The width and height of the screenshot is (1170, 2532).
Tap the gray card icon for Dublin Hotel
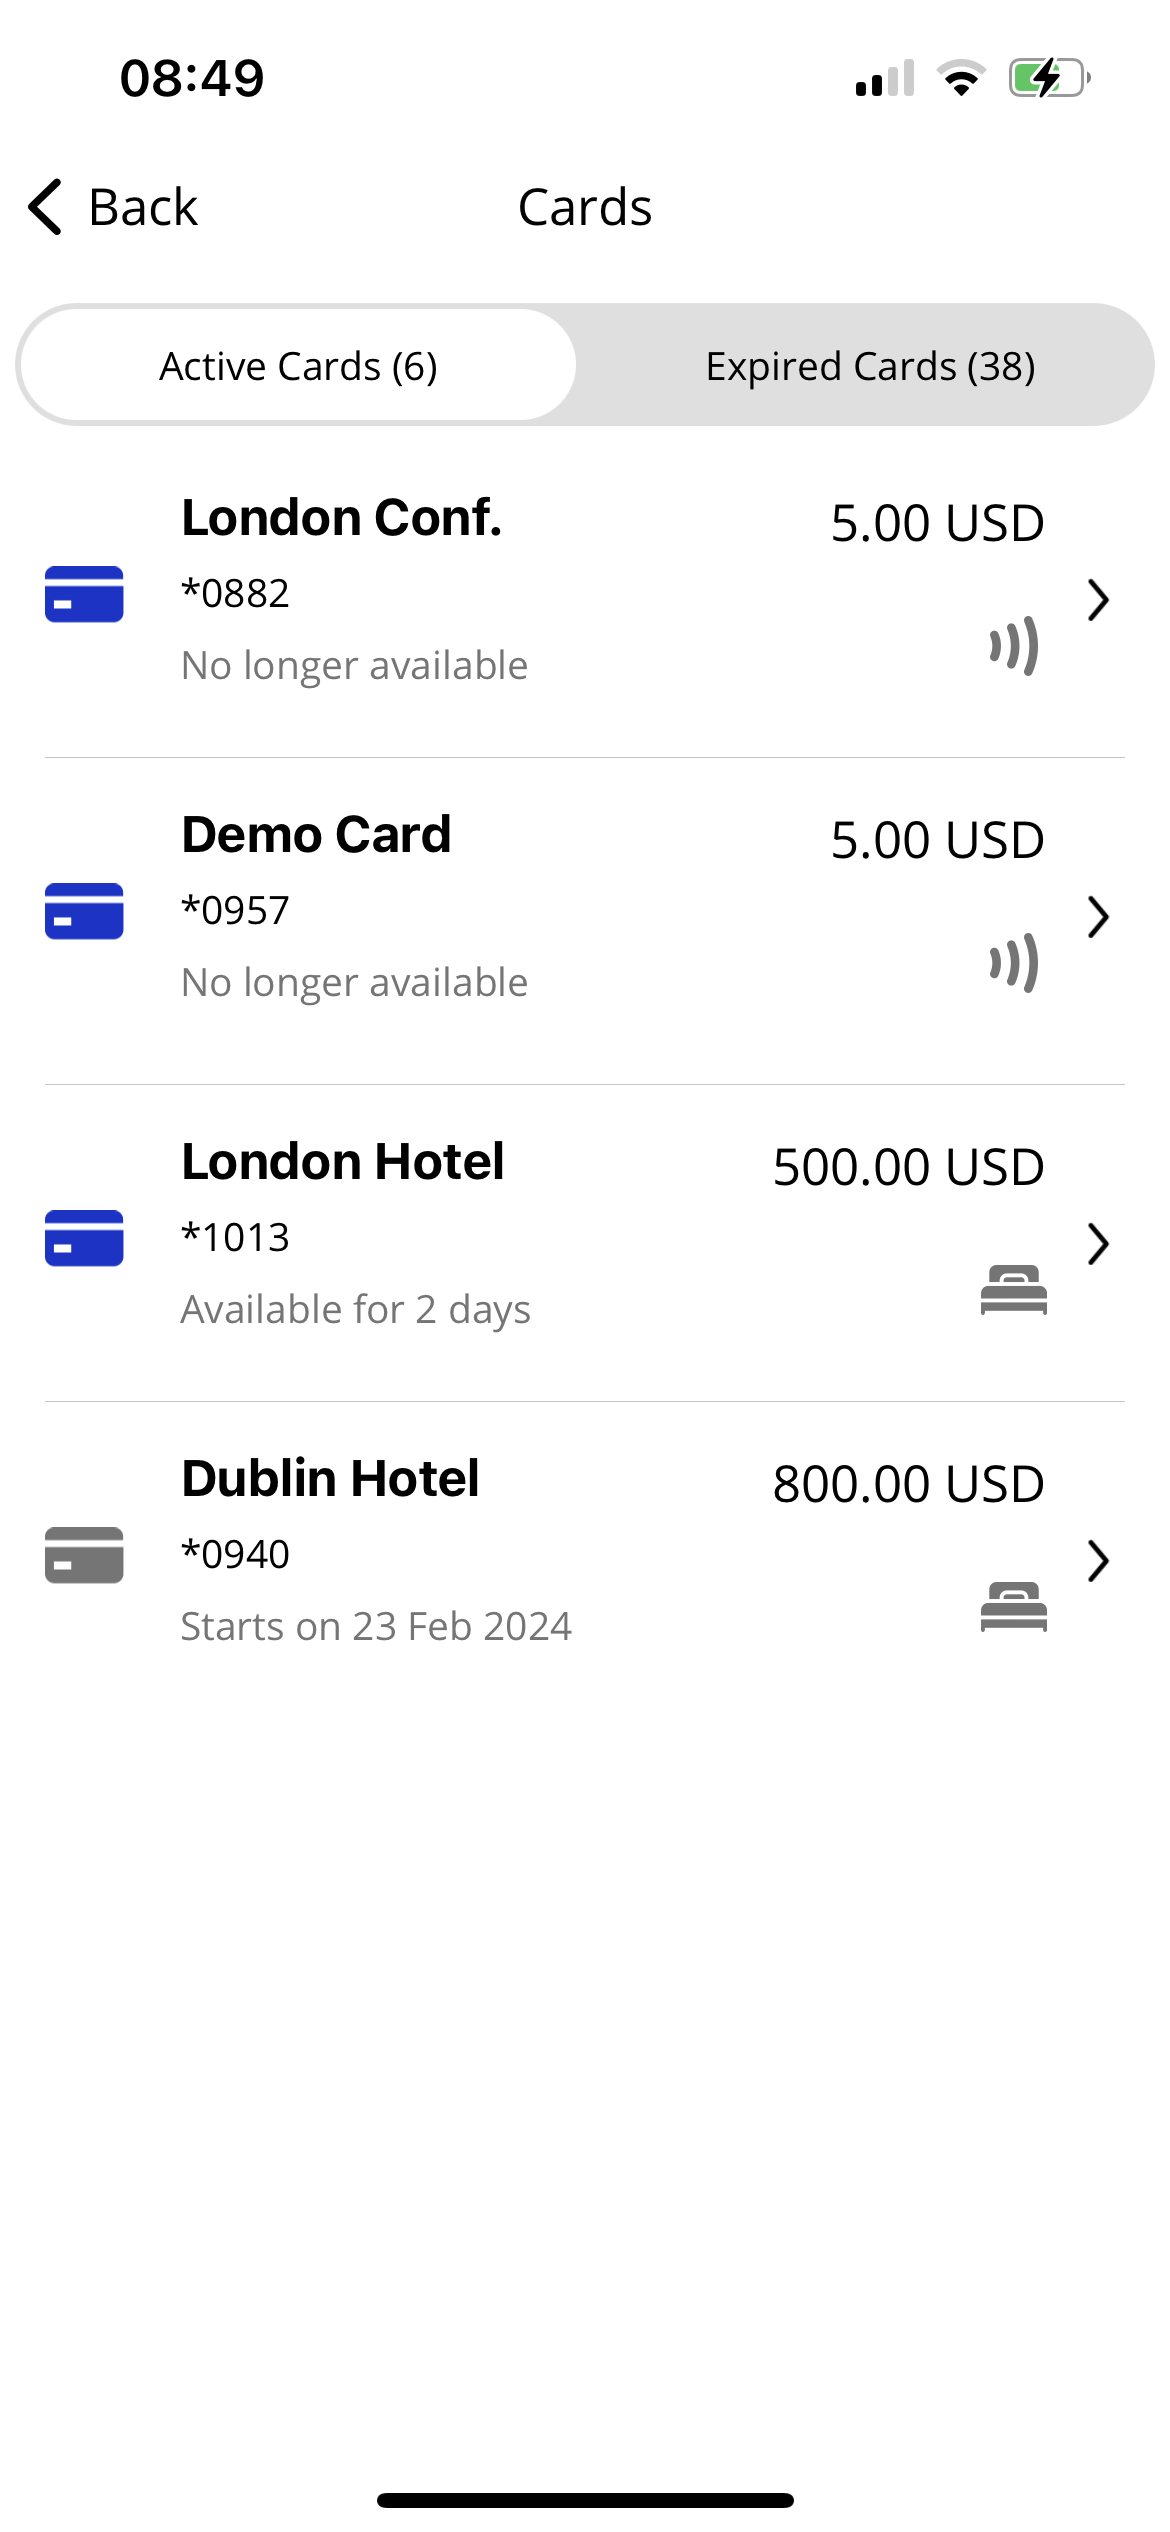coord(84,1555)
